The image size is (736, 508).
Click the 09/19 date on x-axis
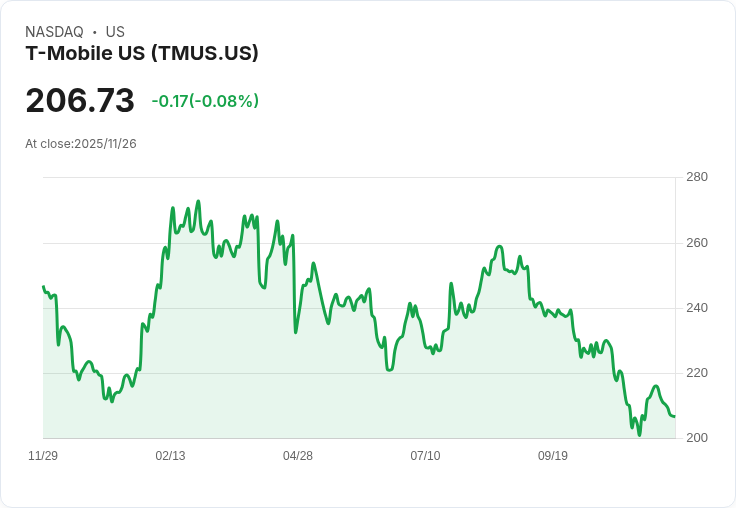pyautogui.click(x=553, y=456)
